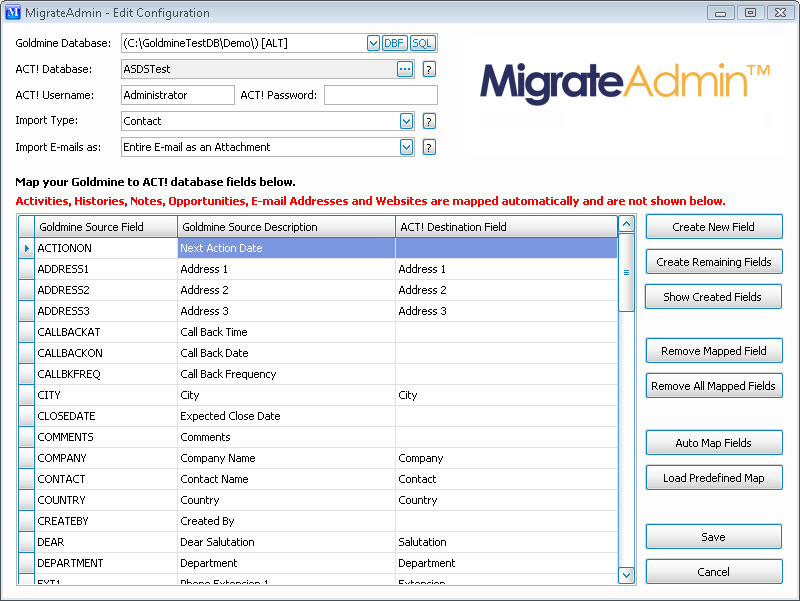Select the ADDRESS2 source field cell

[106, 290]
